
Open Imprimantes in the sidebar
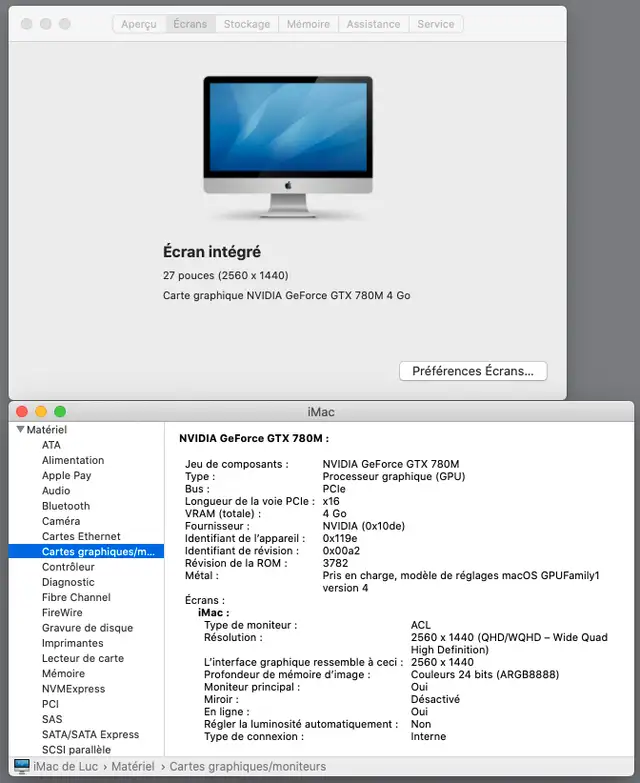pos(72,643)
